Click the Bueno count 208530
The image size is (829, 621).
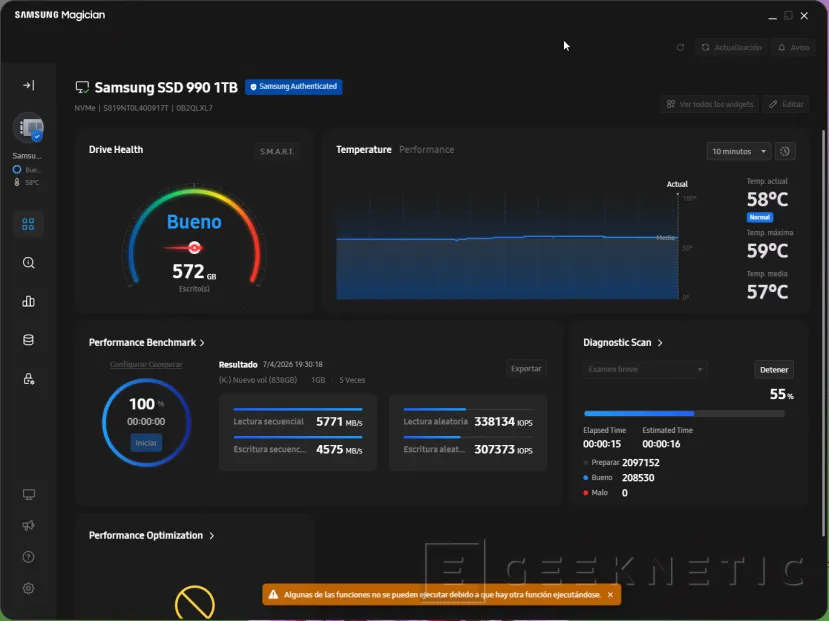click(638, 478)
